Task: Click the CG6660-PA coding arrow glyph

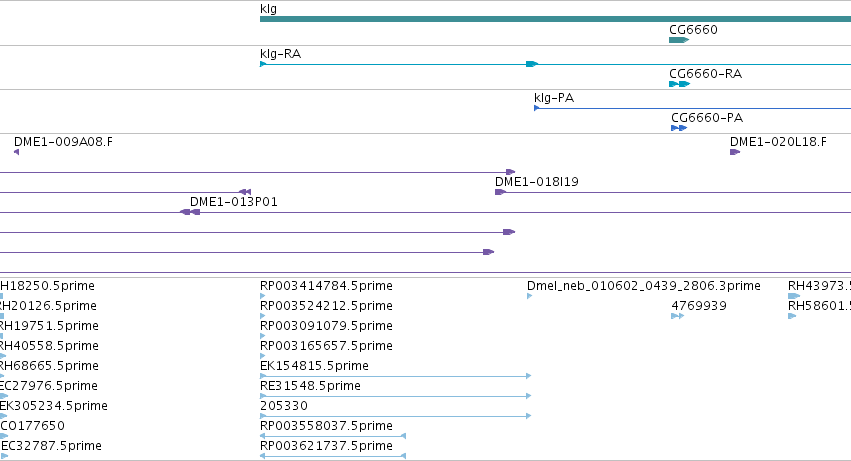Action: tap(679, 128)
